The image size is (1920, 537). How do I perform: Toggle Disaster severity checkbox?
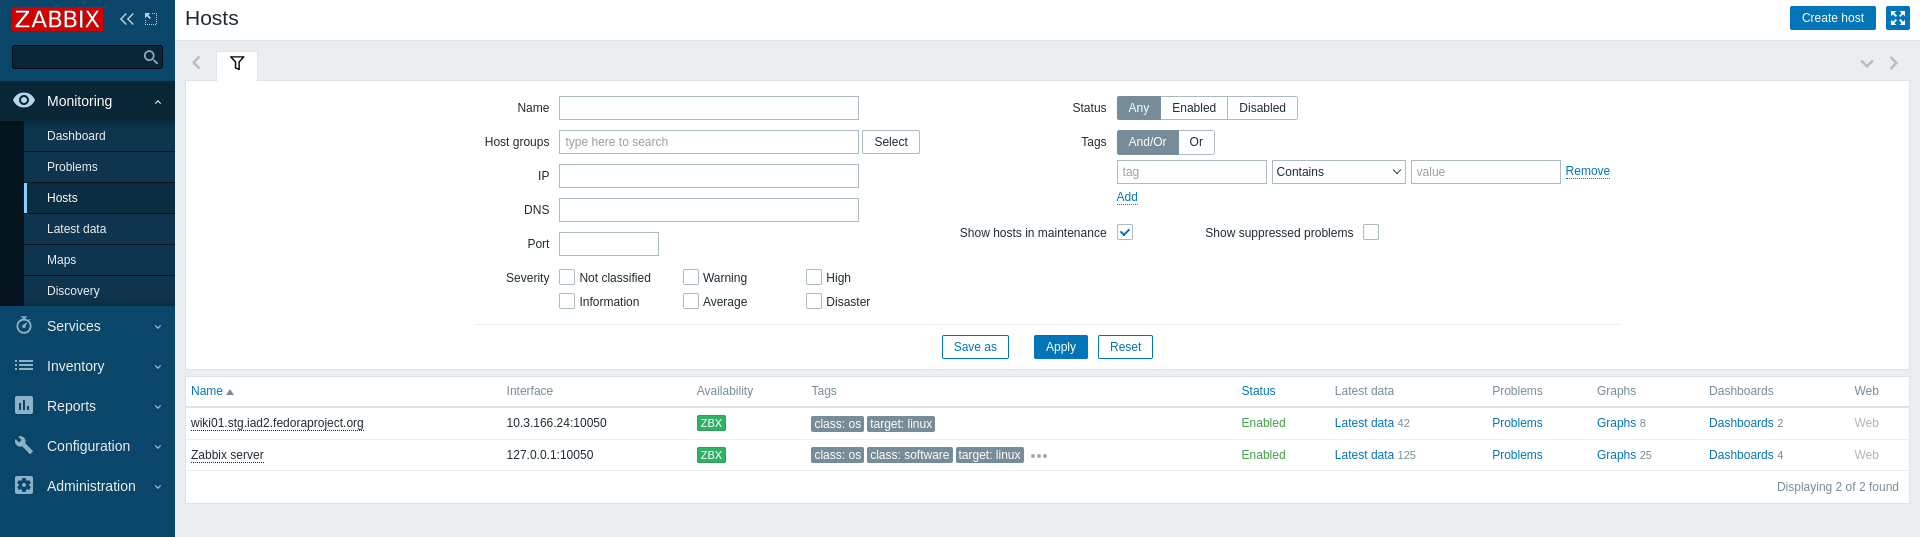tap(814, 301)
